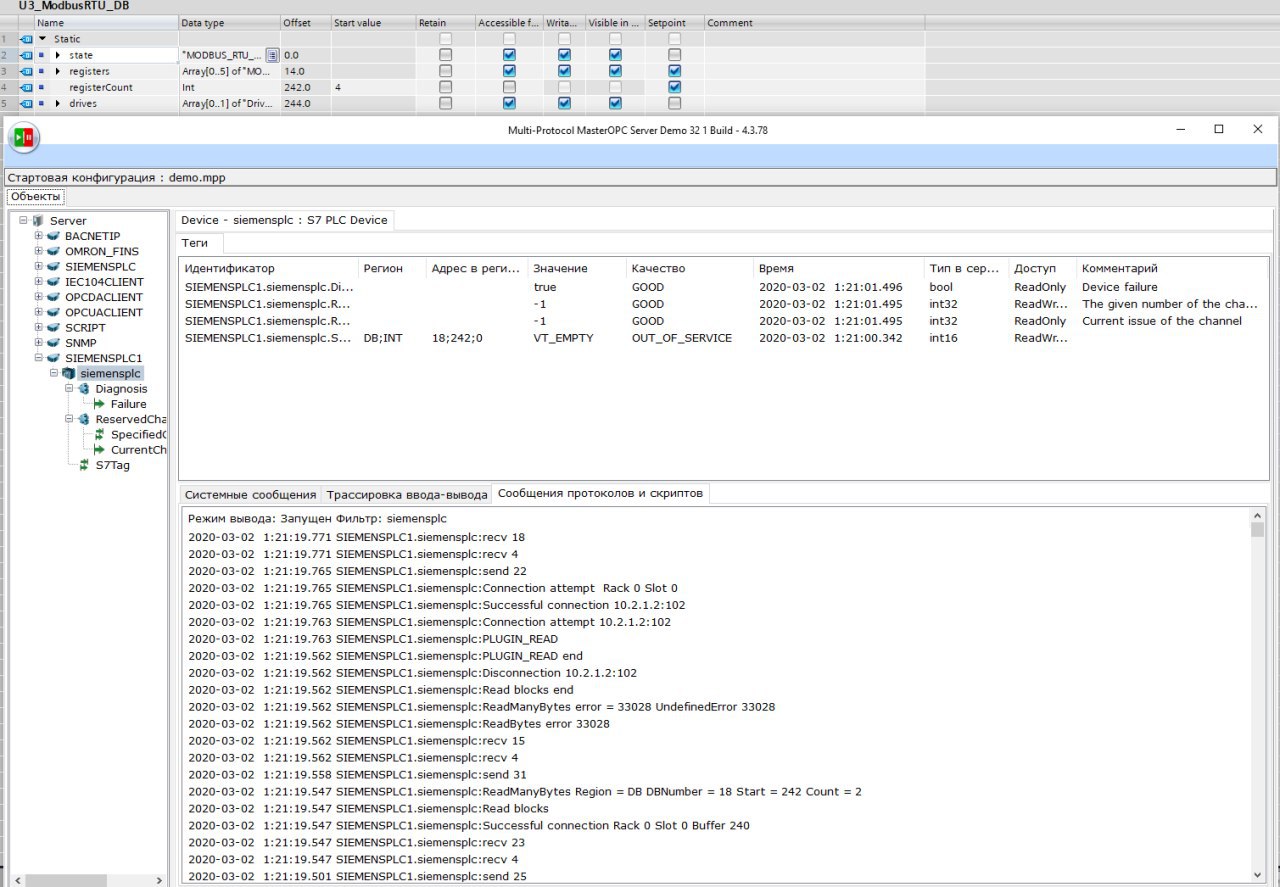This screenshot has height=887, width=1280.
Task: Toggle Setpoint checkbox for registerCount row
Action: (674, 87)
